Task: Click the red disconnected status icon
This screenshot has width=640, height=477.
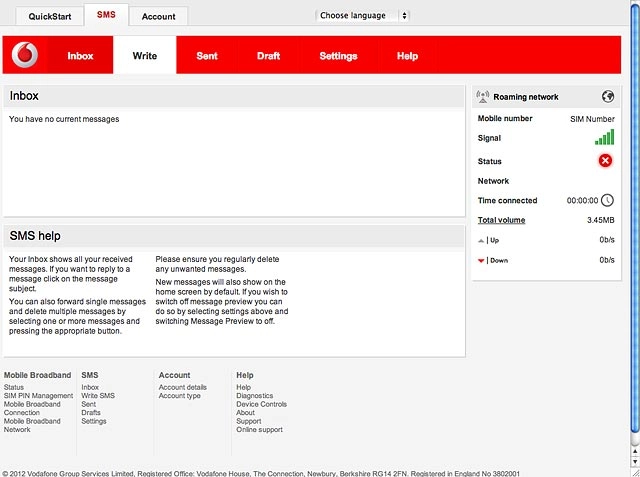Action: coord(605,161)
